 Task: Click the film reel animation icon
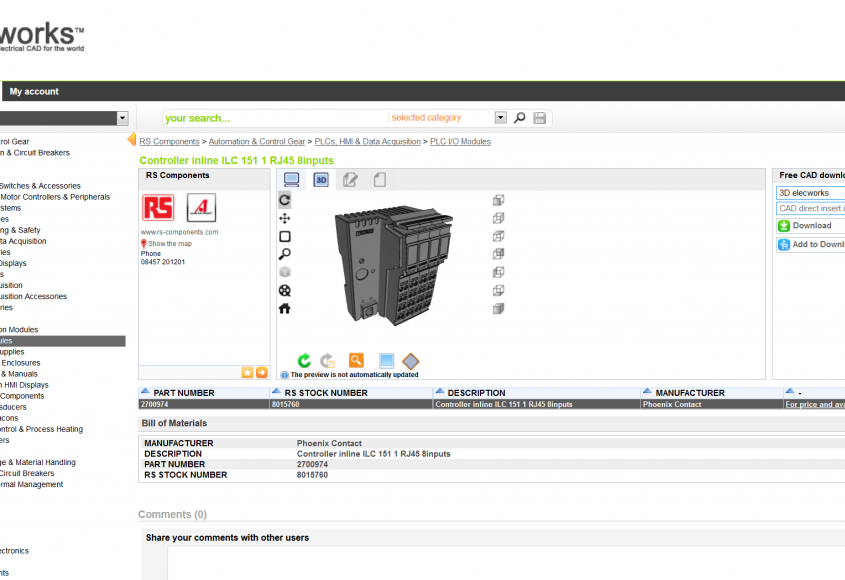pyautogui.click(x=285, y=291)
